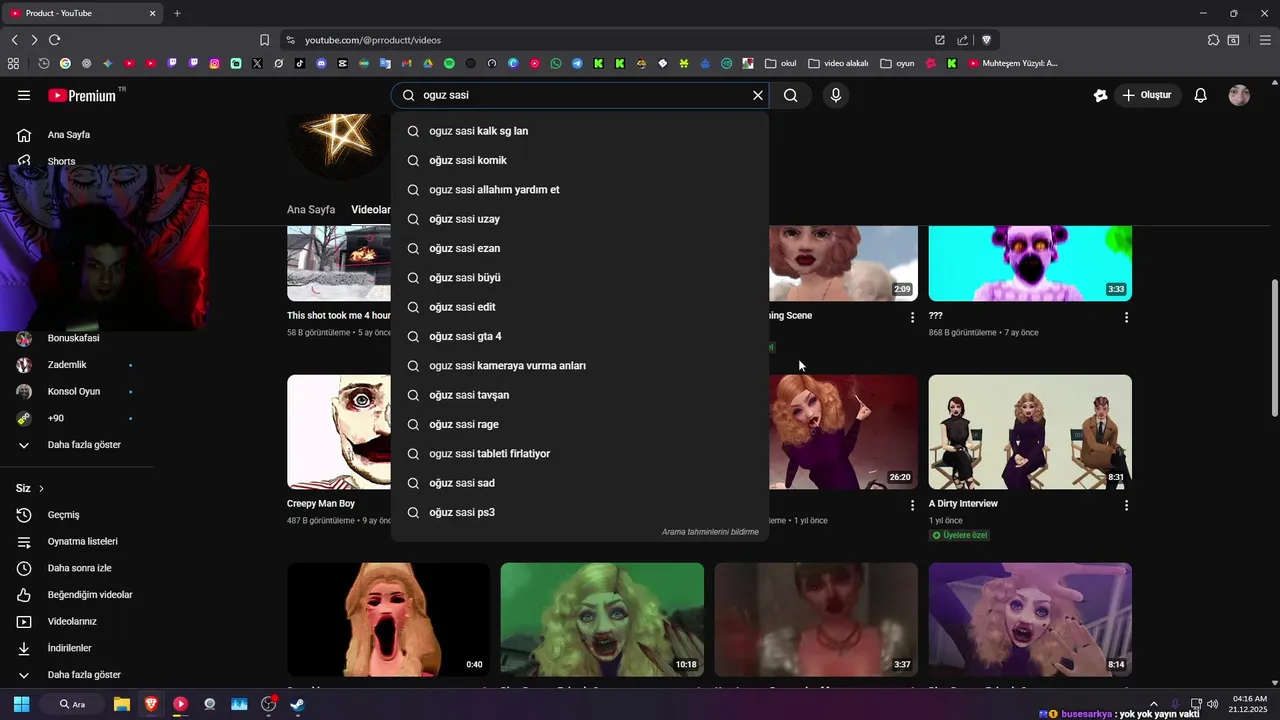The height and width of the screenshot is (720, 1280).
Task: Open the 'oyun' bookmarks folder
Action: point(897,63)
